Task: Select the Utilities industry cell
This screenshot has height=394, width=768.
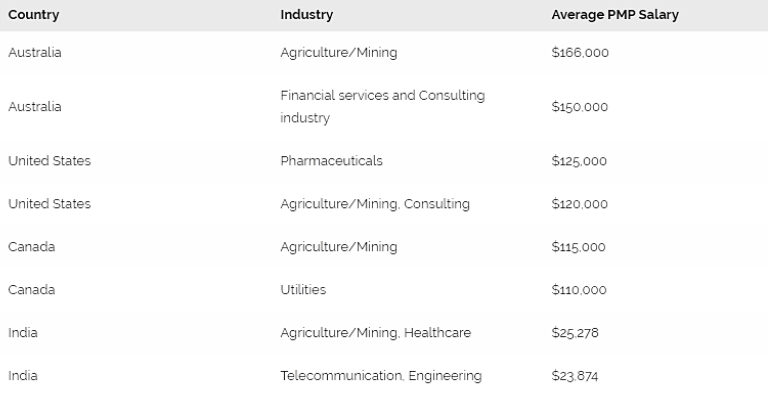Action: click(x=303, y=290)
